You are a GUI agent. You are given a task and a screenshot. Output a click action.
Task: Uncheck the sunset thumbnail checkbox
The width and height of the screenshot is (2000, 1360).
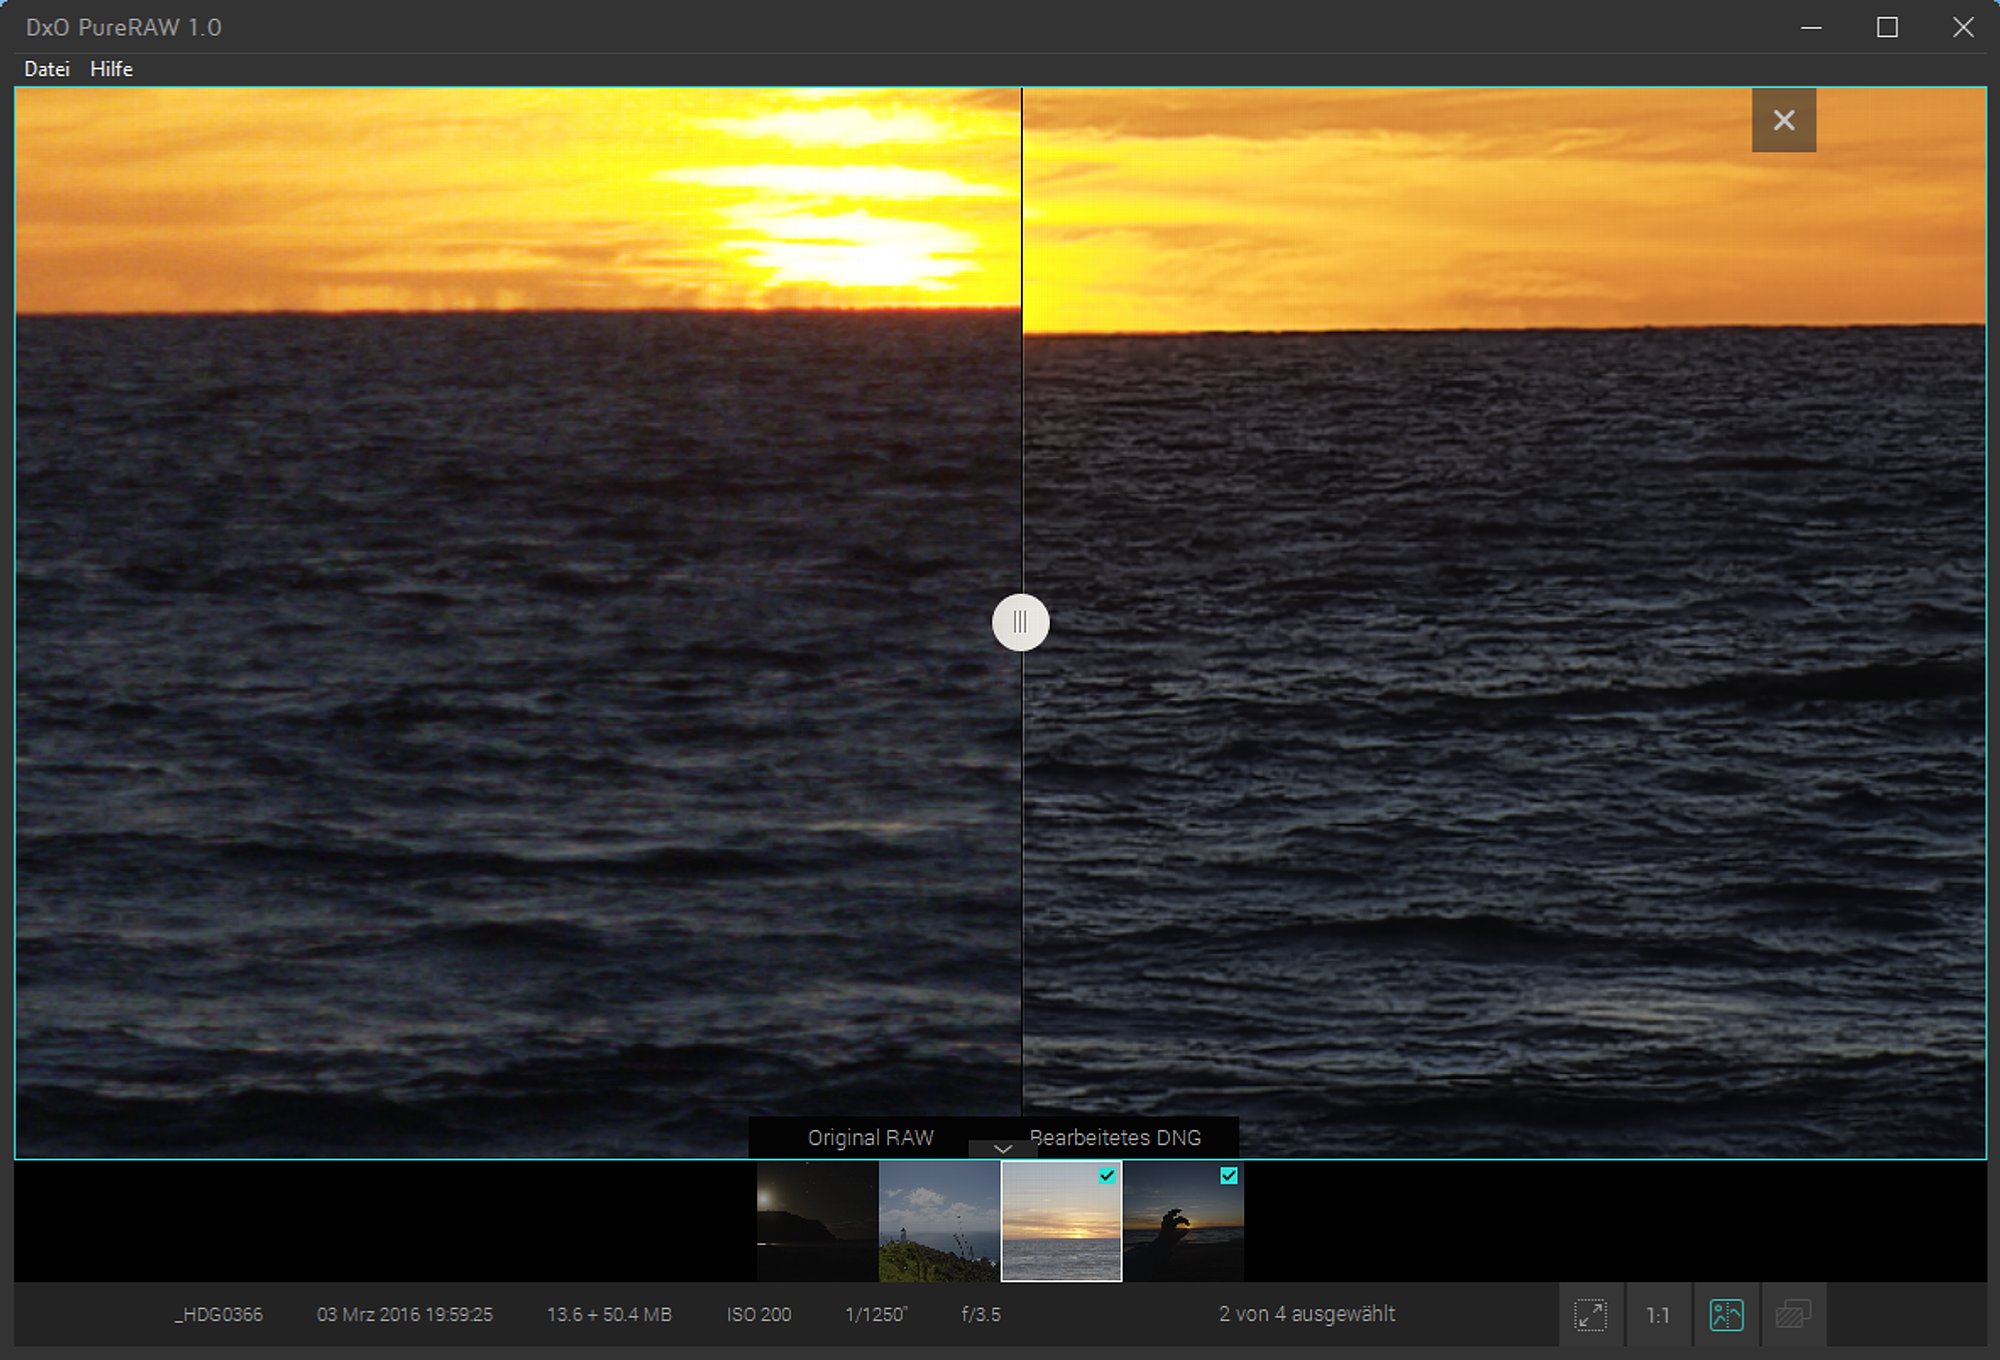pyautogui.click(x=1107, y=1176)
